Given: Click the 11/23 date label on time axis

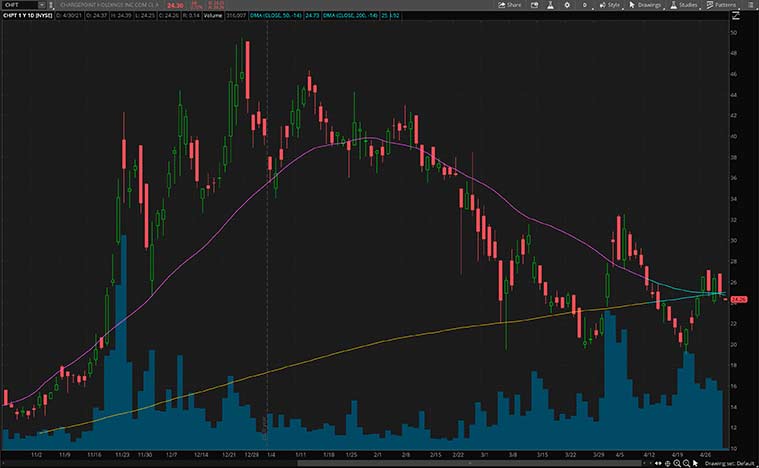Looking at the screenshot, I should pos(122,455).
